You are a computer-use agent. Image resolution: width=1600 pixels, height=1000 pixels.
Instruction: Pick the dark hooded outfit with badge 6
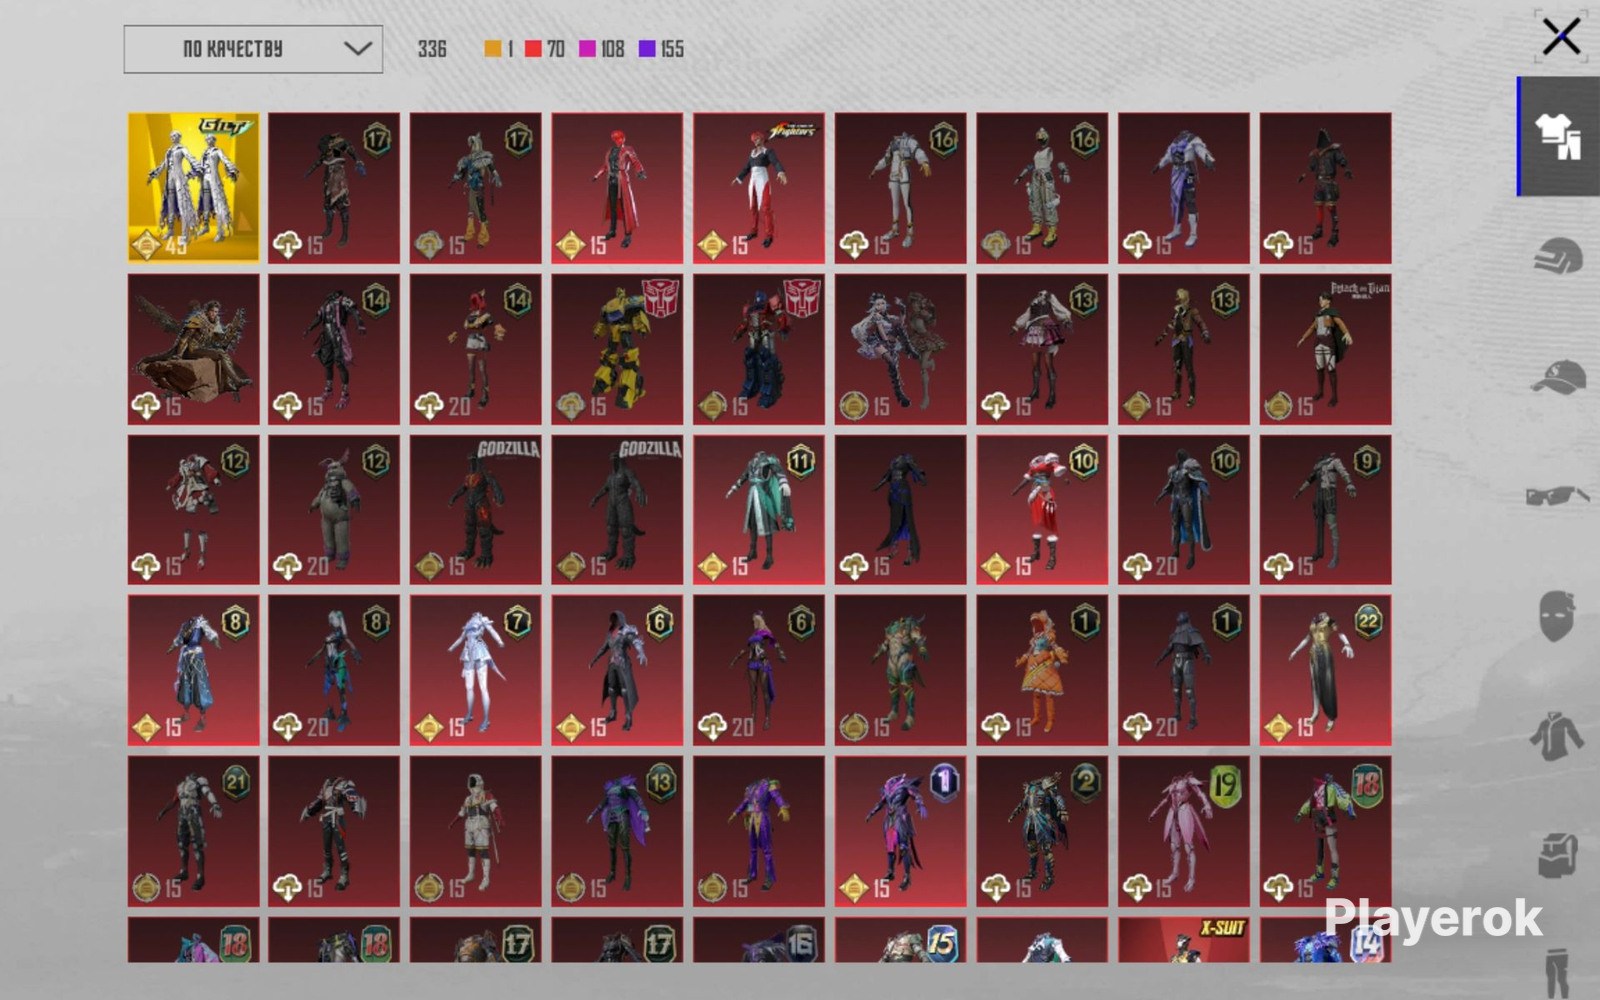617,670
